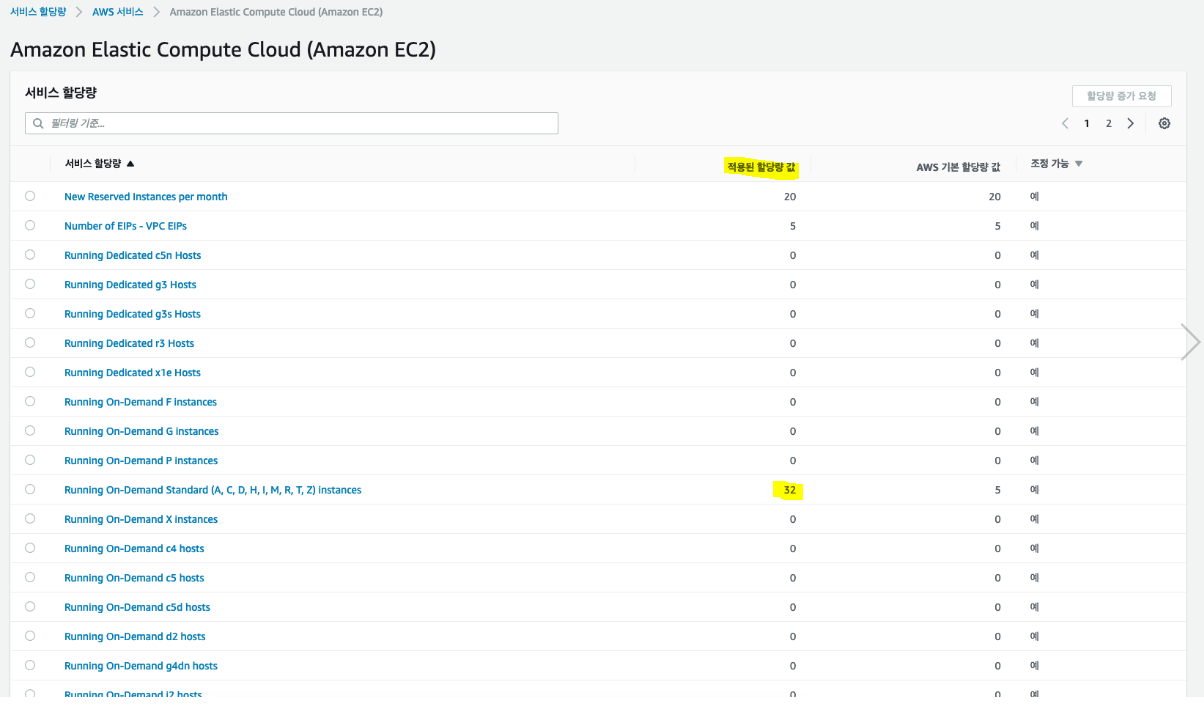Go to page 1 of quotas

[1087, 123]
